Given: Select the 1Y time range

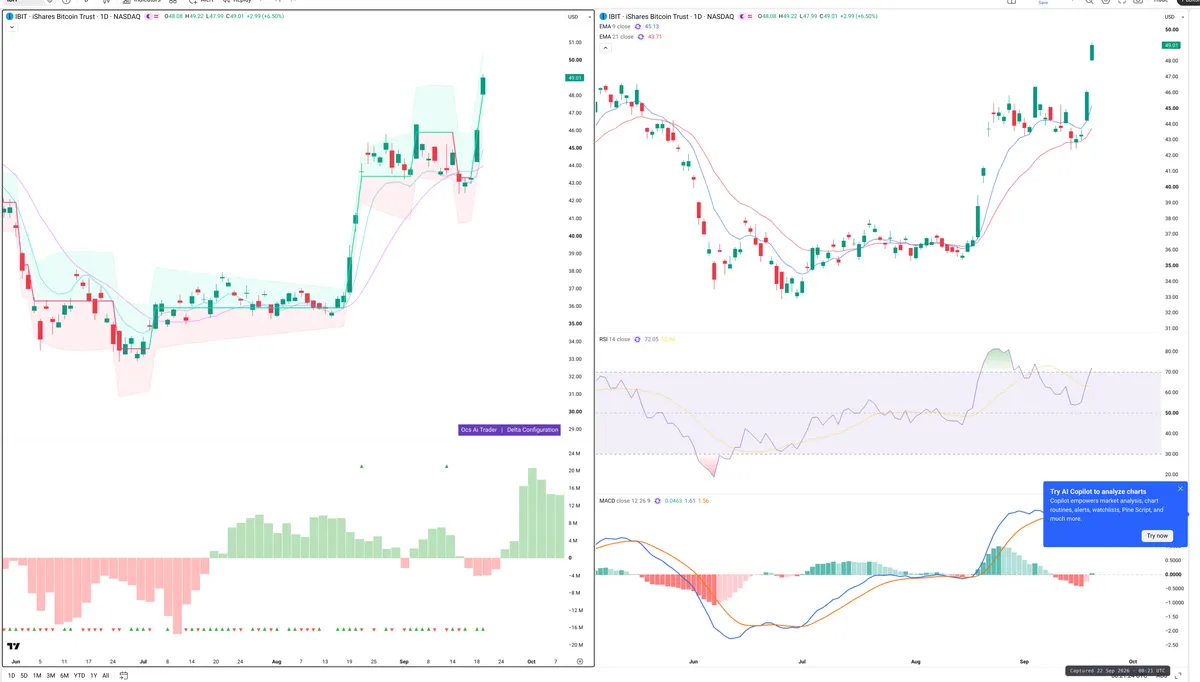Looking at the screenshot, I should [93, 675].
